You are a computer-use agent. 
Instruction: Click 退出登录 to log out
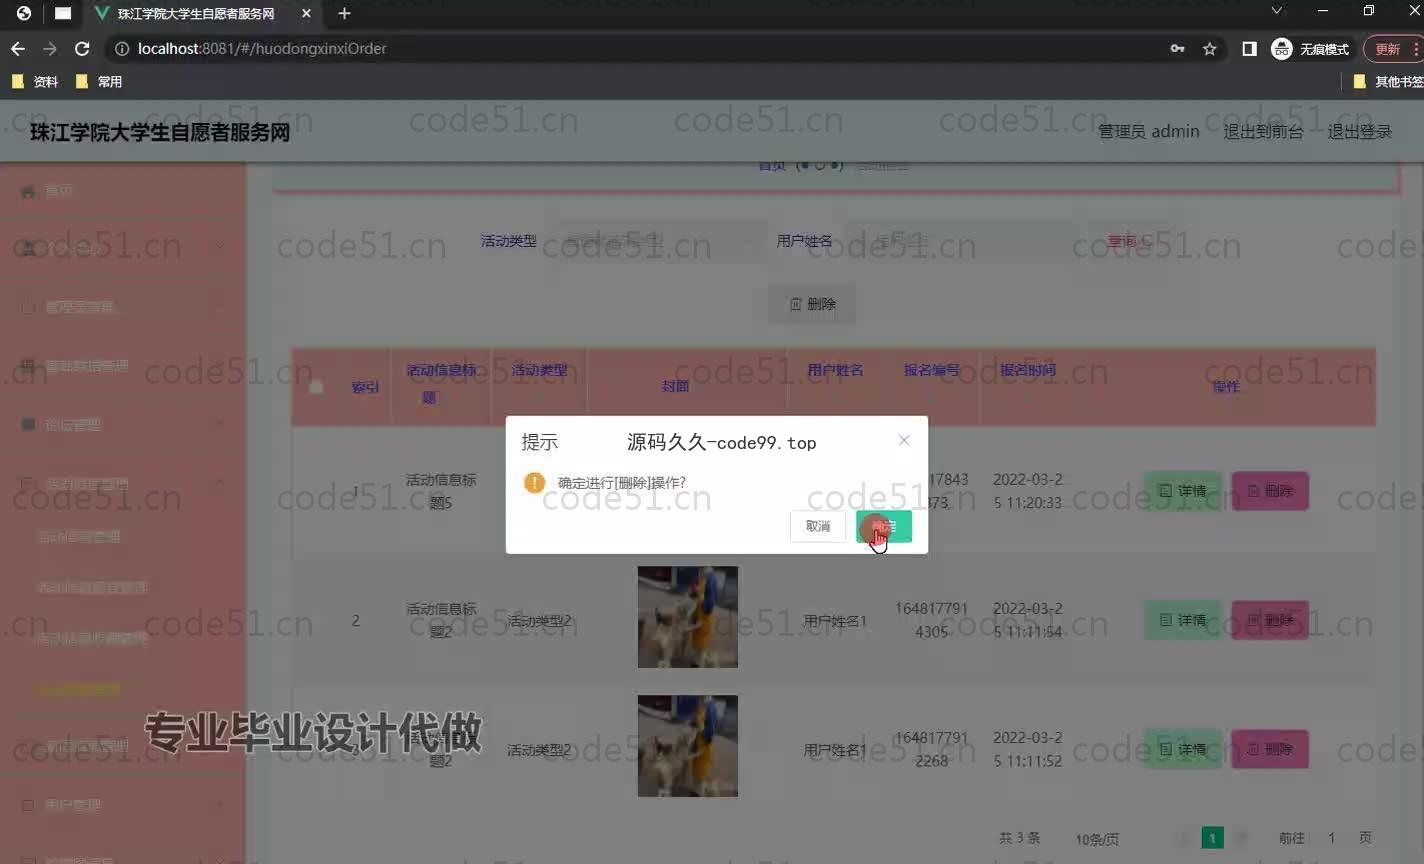point(1359,131)
